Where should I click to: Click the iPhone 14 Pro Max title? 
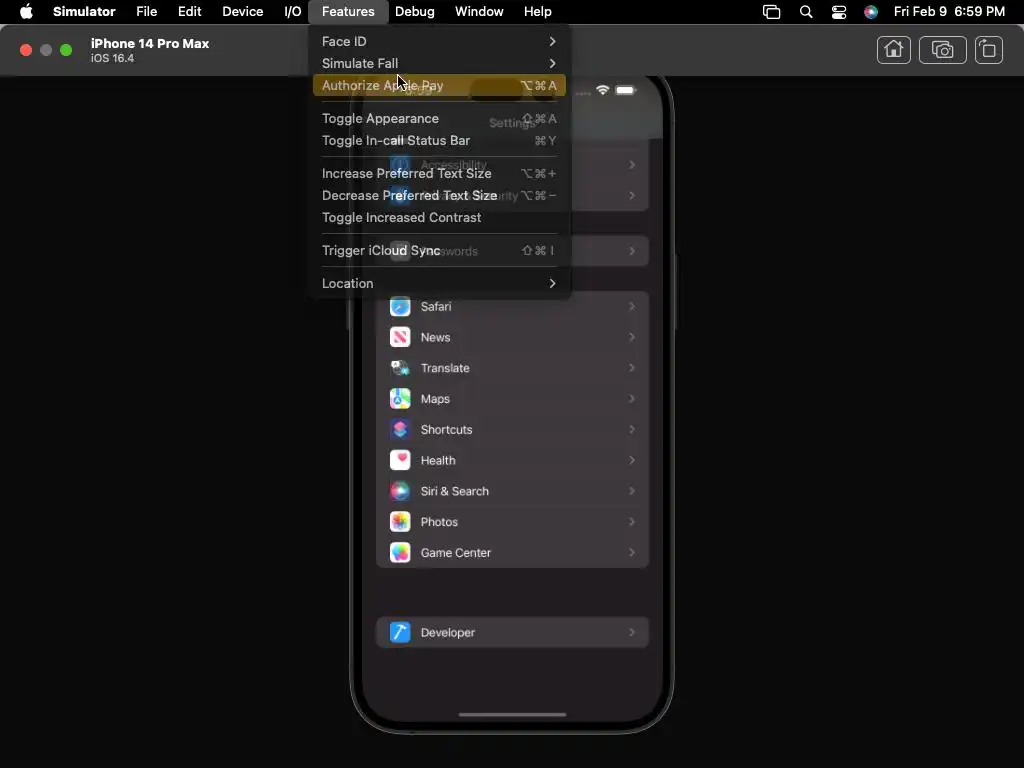click(x=150, y=44)
